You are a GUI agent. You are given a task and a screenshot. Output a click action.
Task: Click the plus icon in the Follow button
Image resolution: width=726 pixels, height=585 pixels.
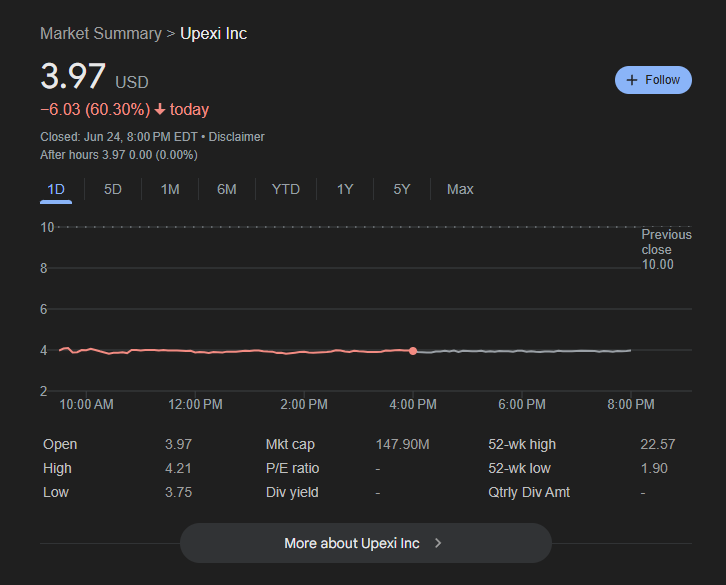click(x=632, y=80)
